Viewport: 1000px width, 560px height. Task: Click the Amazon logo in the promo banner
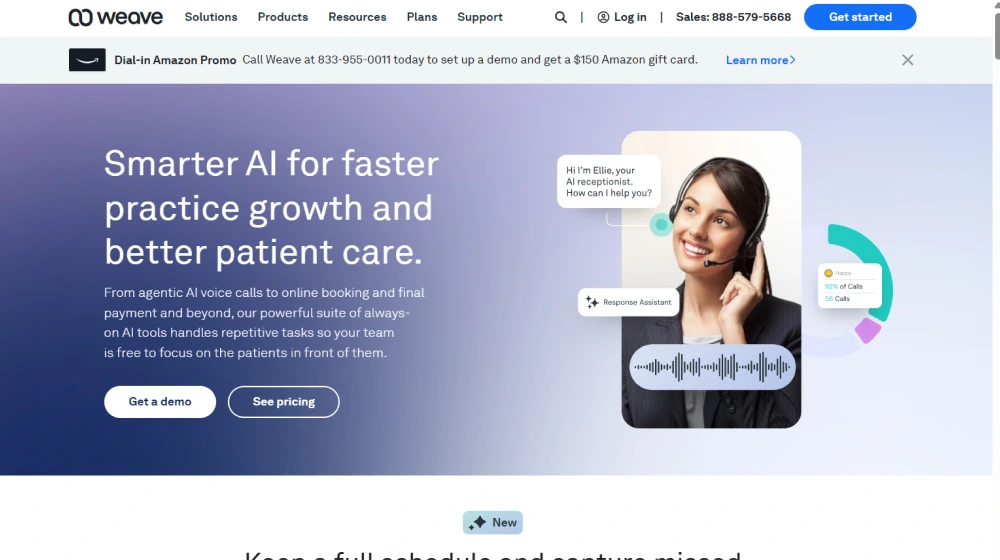click(87, 60)
